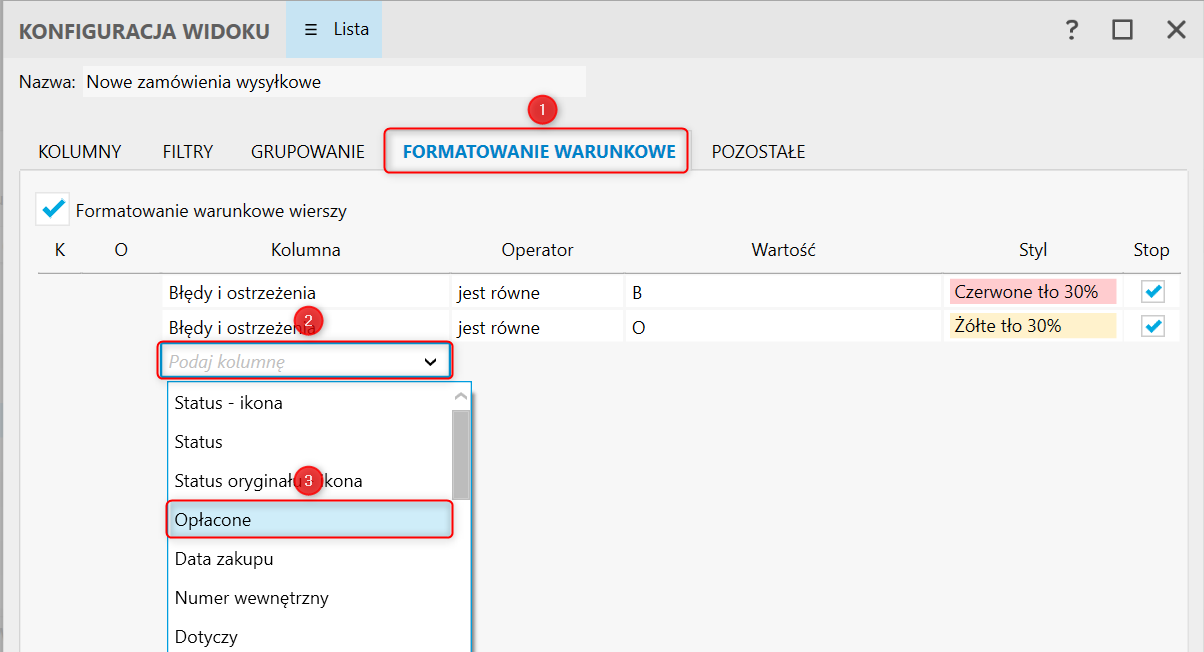The width and height of the screenshot is (1204, 652).
Task: Click the Czerwone tło 30% style swatch
Action: [1032, 292]
